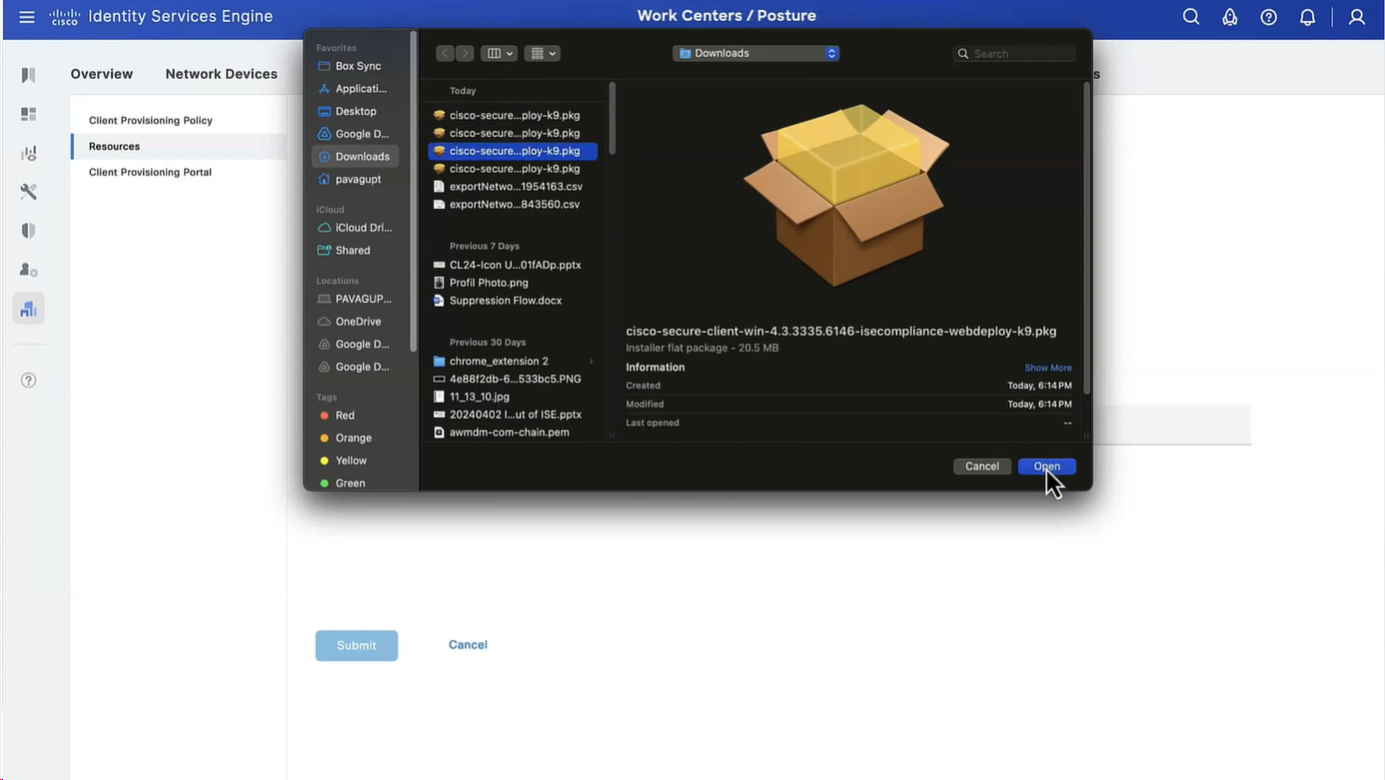Image resolution: width=1385 pixels, height=780 pixels.
Task: Click the Open button in file dialog
Action: (x=1046, y=466)
